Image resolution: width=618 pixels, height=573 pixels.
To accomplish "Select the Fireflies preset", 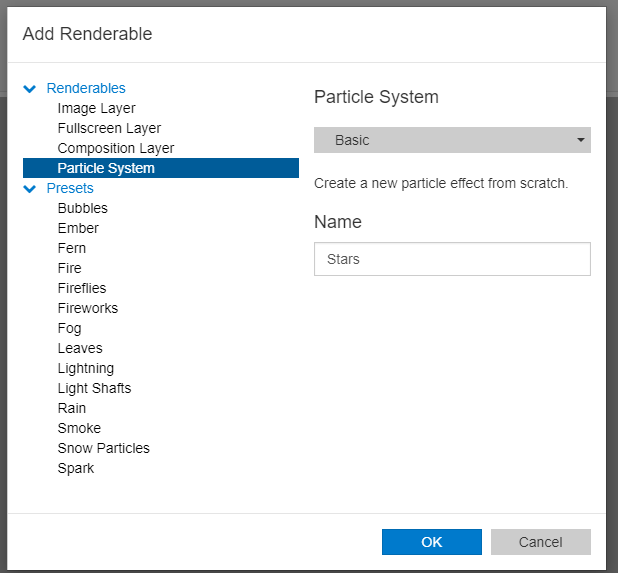I will [82, 288].
